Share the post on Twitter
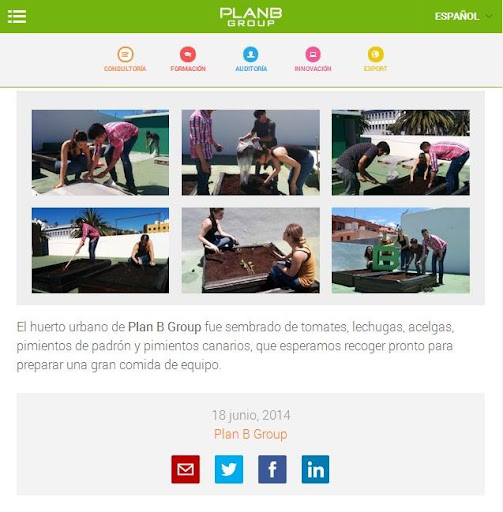This screenshot has height=512, width=503. point(229,469)
